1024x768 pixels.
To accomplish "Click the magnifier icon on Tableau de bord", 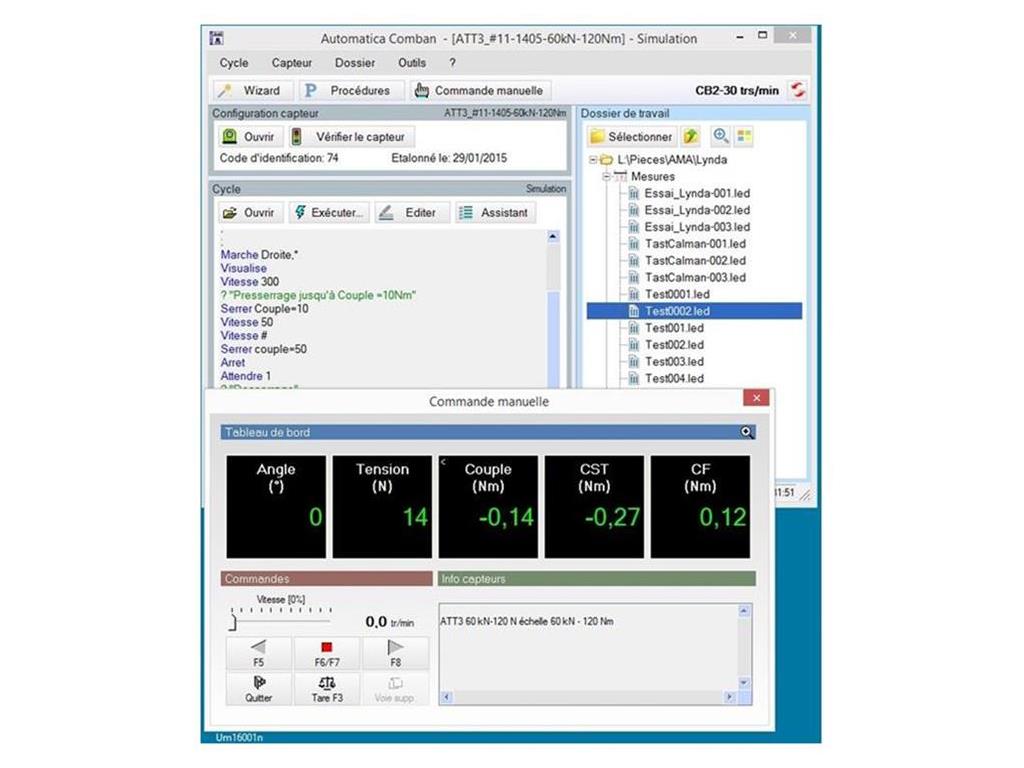I will (746, 432).
